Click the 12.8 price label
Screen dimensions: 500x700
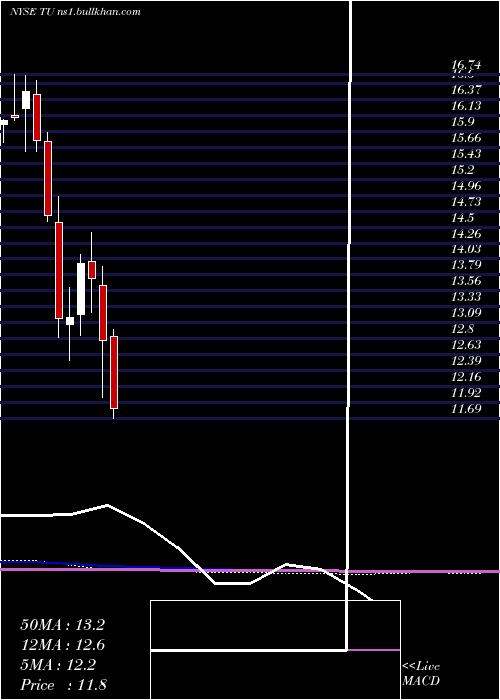tap(462, 329)
